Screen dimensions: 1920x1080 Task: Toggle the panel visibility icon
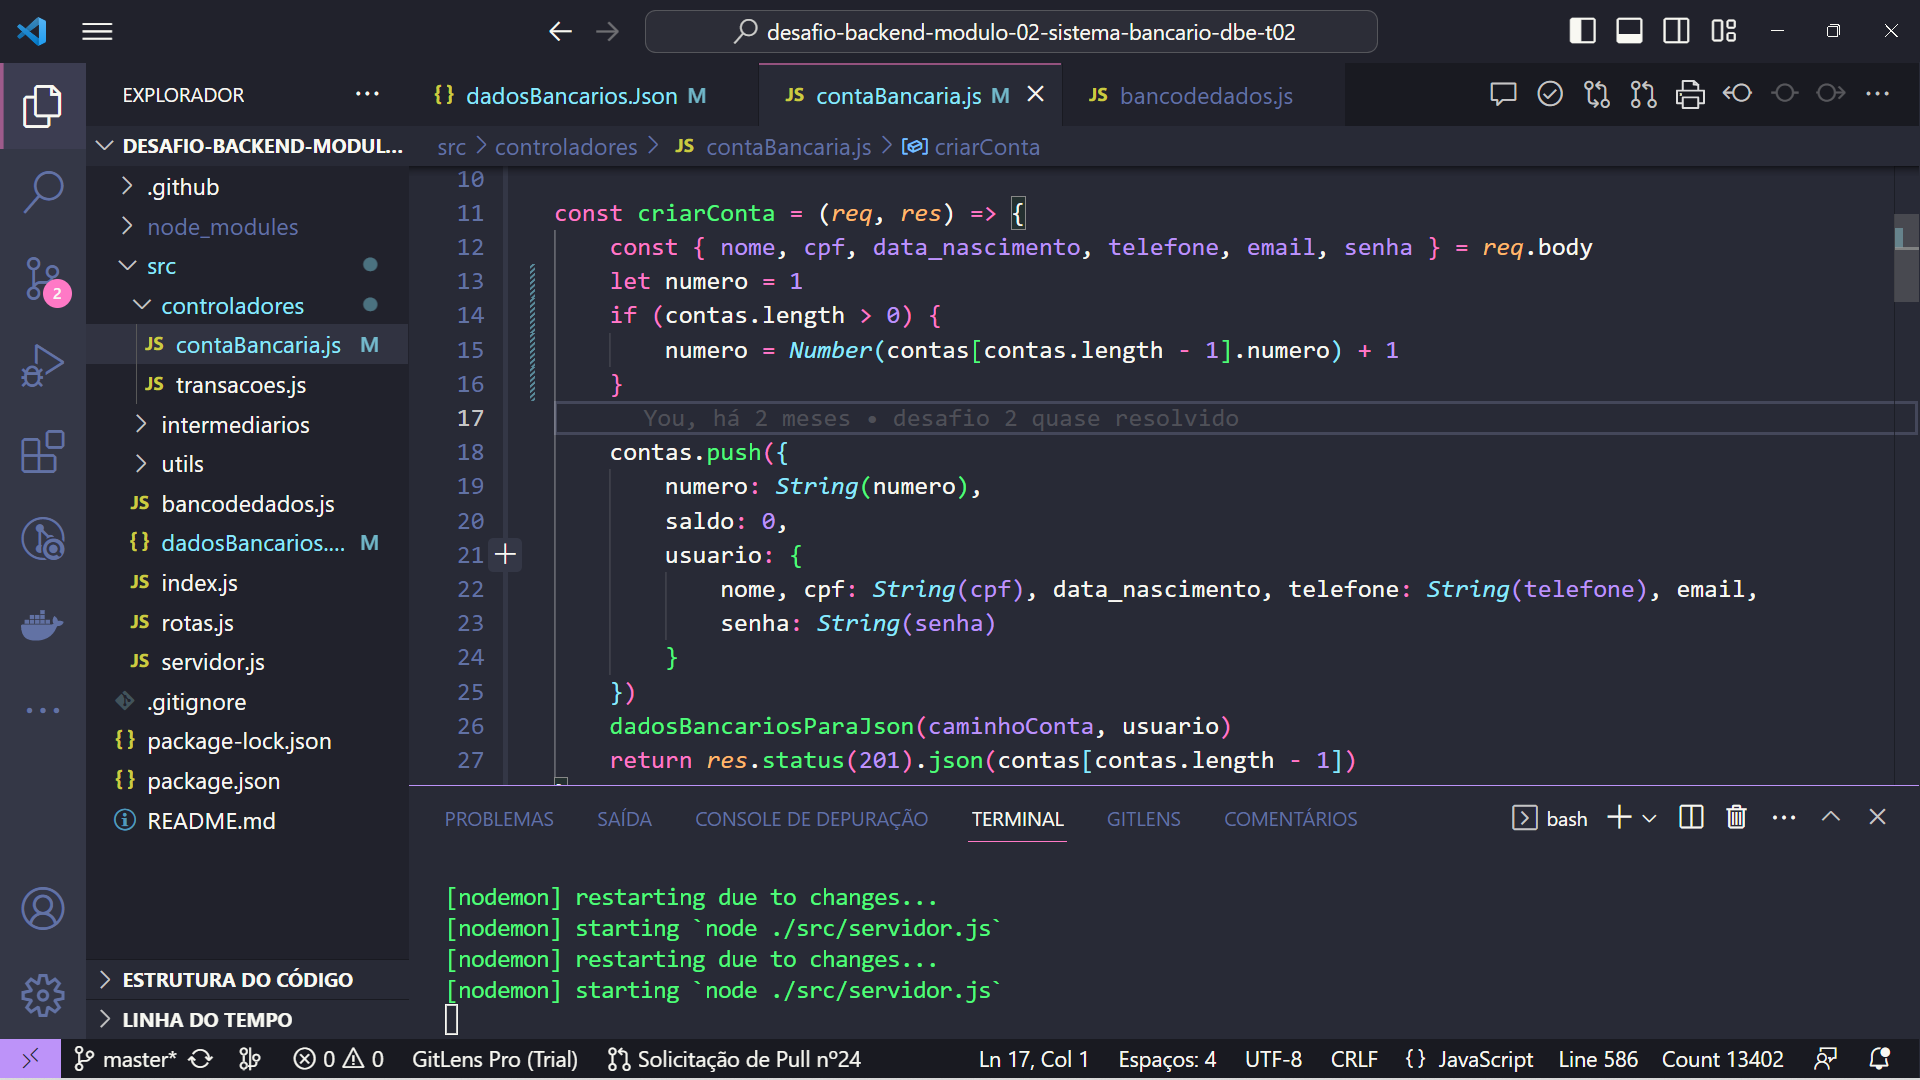(1628, 31)
